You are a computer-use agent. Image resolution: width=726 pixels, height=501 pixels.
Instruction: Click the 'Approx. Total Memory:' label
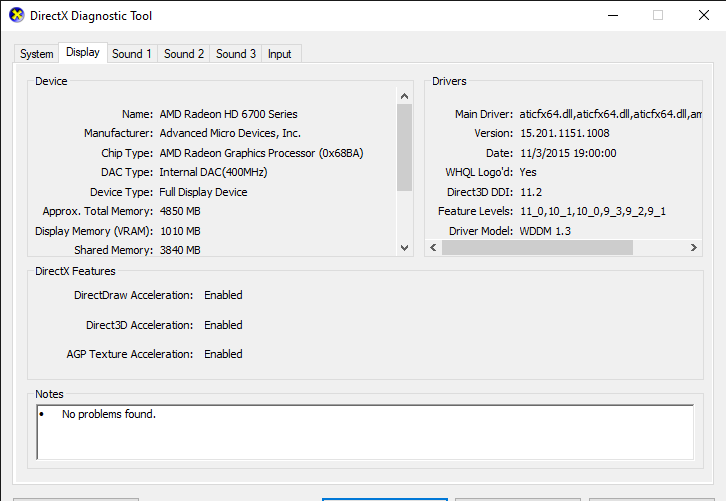(98, 212)
